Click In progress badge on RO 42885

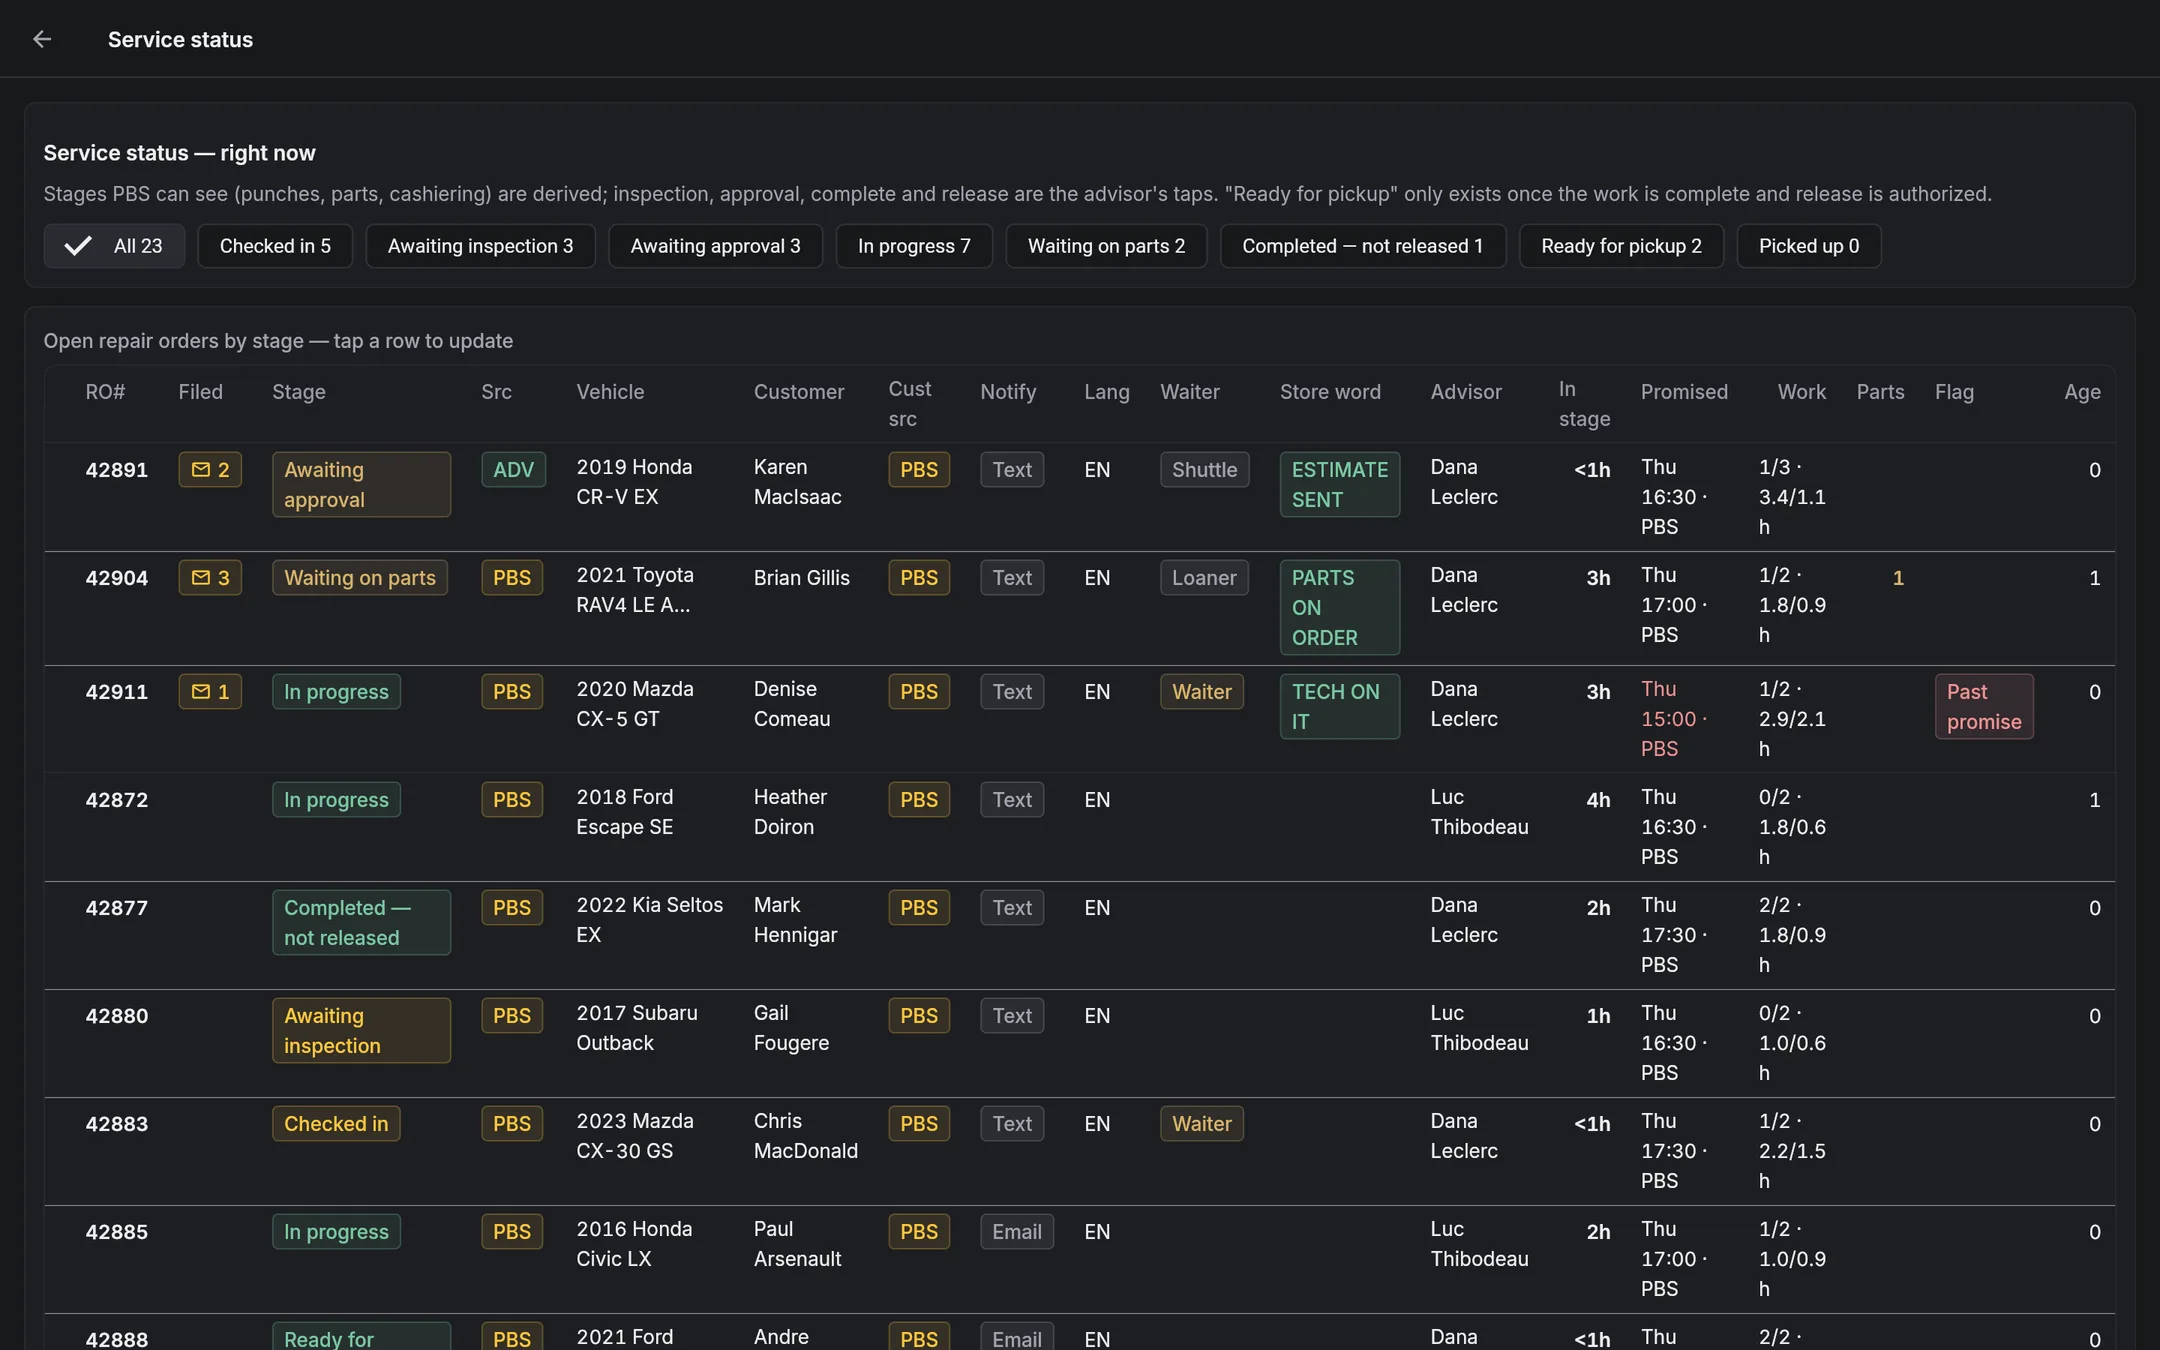coord(336,1232)
